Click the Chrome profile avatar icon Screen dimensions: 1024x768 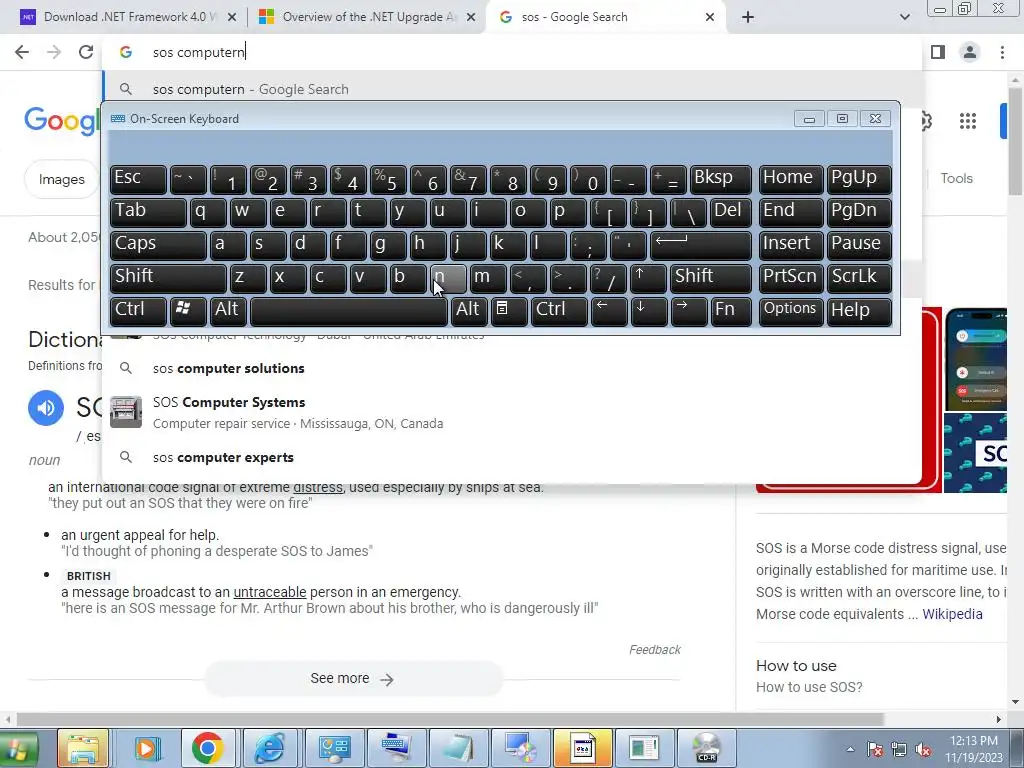[x=970, y=52]
